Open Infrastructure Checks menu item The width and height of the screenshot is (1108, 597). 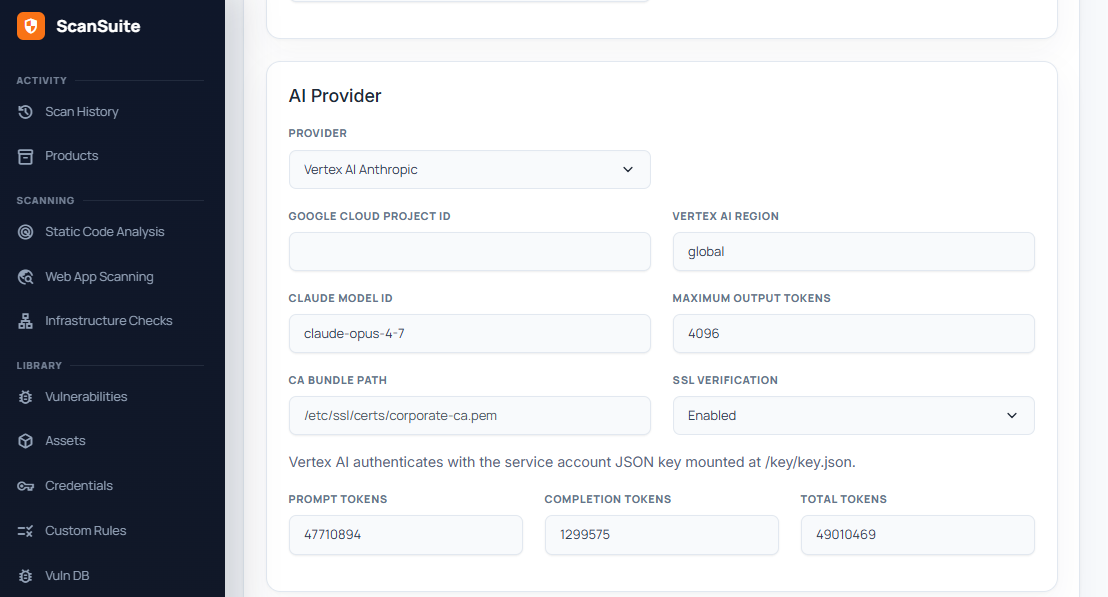click(x=110, y=321)
